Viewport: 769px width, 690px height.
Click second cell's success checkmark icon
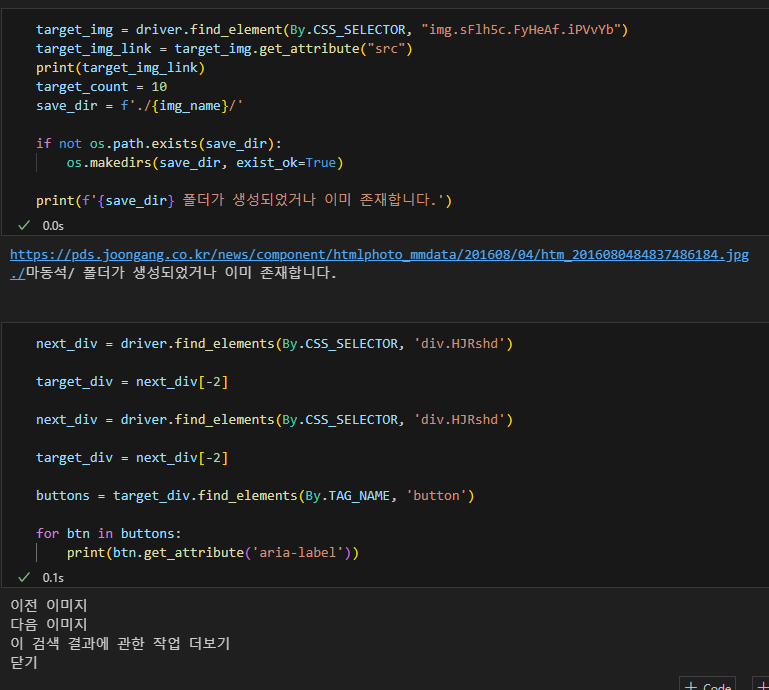coord(24,578)
